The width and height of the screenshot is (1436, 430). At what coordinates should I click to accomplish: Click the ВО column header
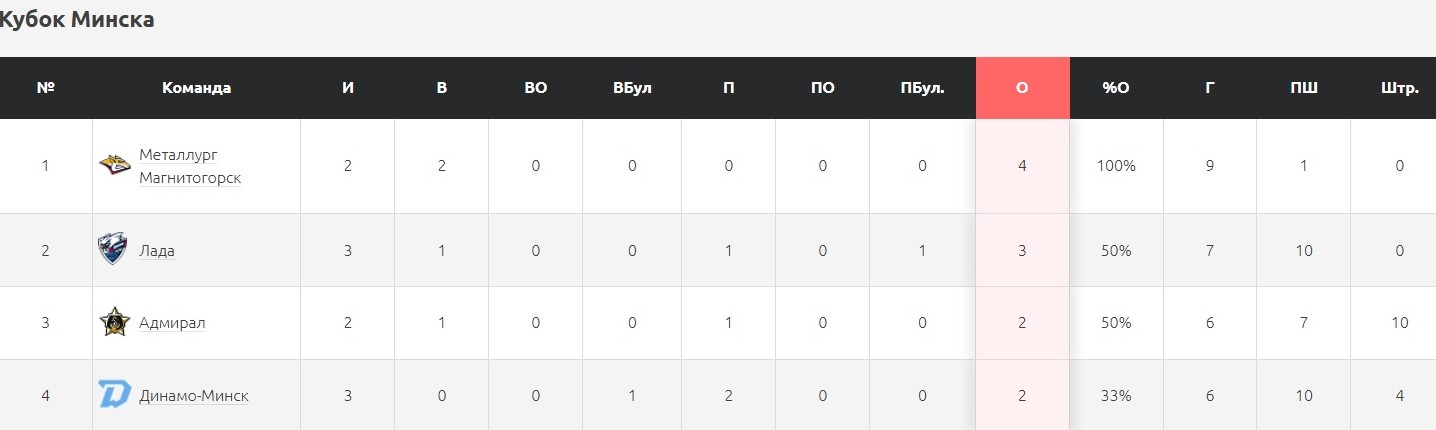coord(536,88)
